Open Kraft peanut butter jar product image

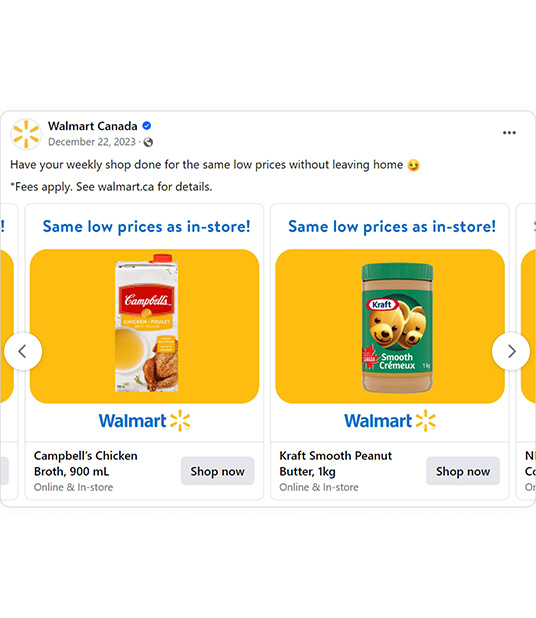(x=397, y=328)
